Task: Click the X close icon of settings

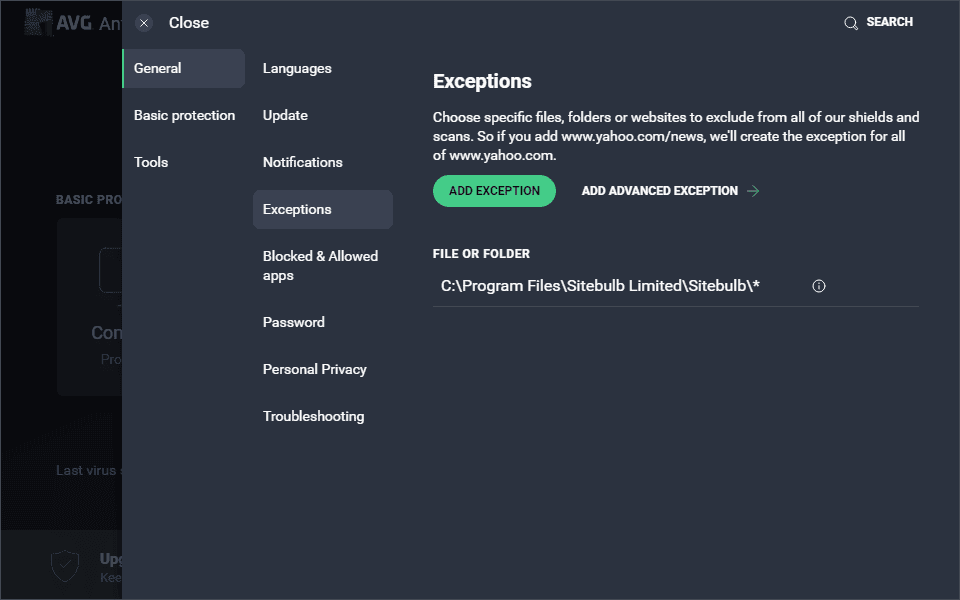Action: [144, 23]
